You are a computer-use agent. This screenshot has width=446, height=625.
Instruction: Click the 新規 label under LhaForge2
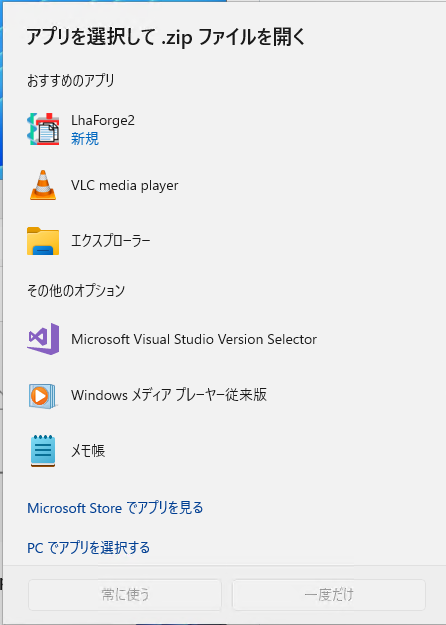(85, 139)
